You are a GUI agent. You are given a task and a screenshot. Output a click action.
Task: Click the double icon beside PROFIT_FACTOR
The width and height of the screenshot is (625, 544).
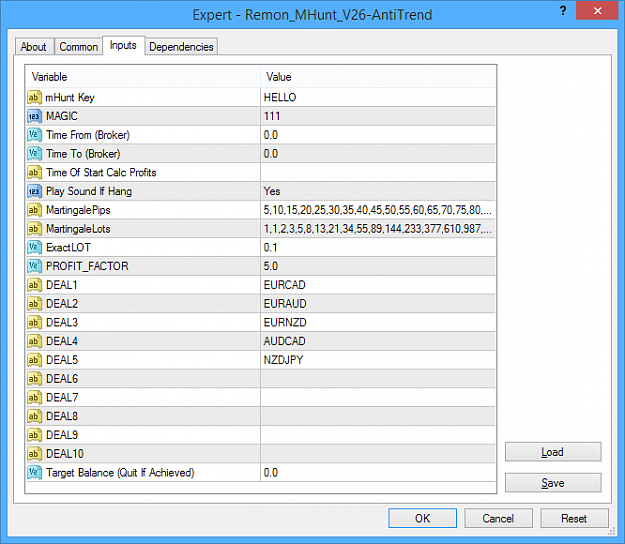coord(34,266)
